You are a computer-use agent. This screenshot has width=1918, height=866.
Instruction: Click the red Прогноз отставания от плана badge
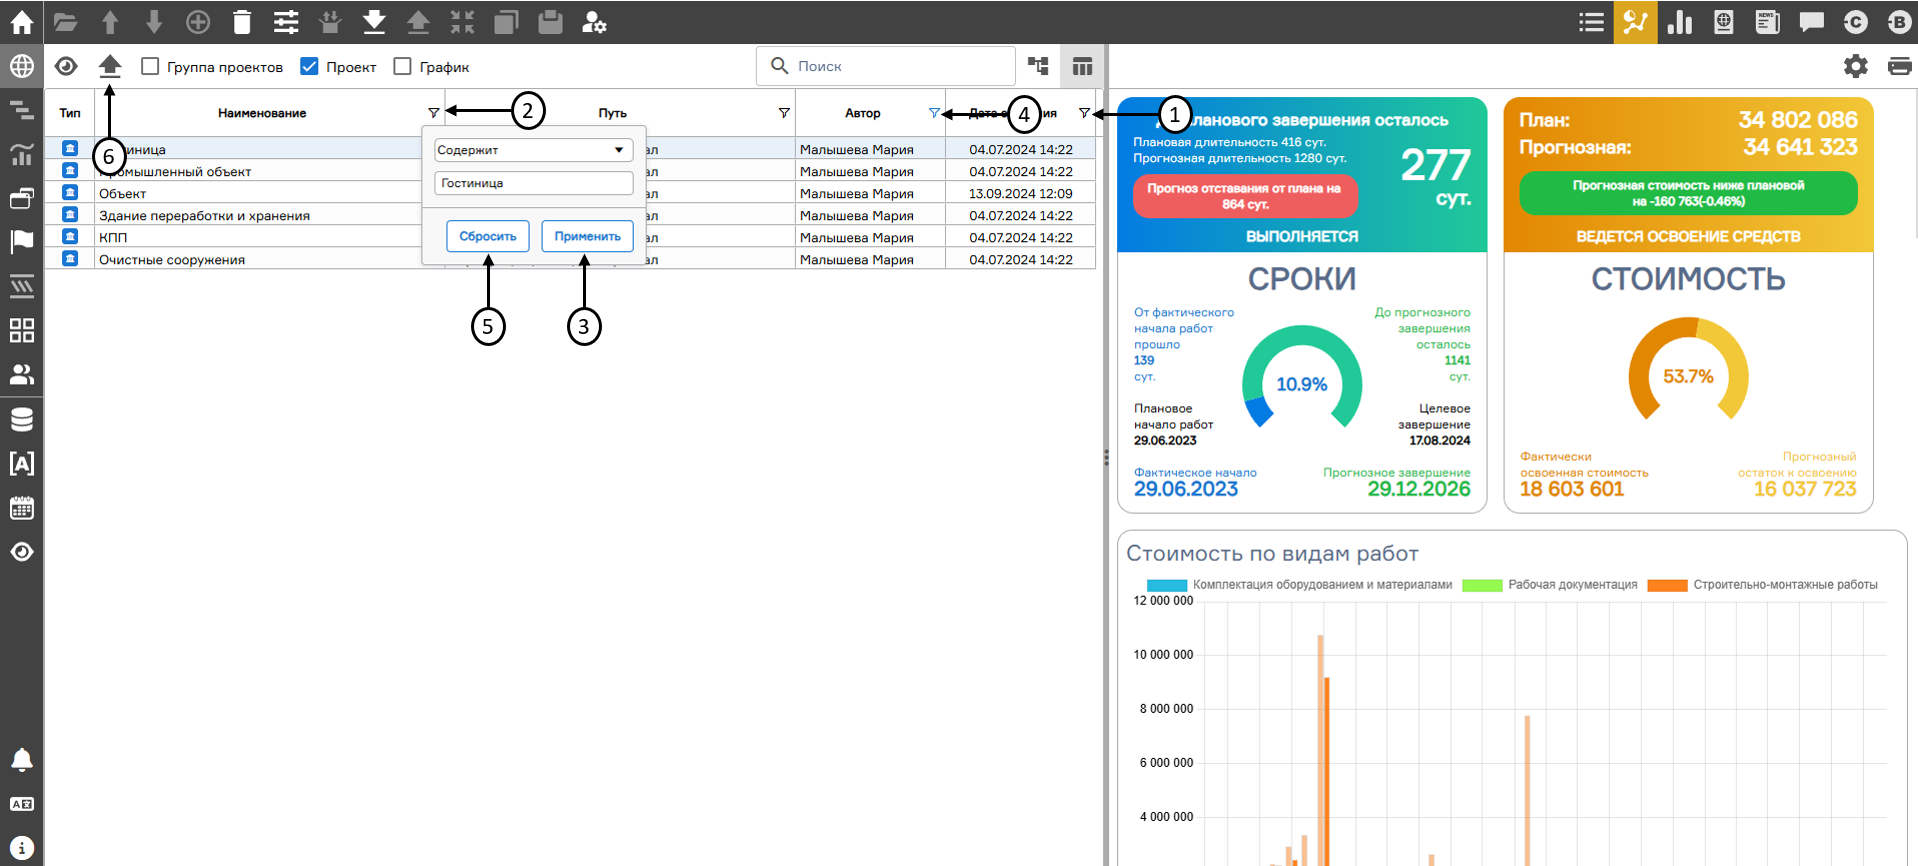(x=1245, y=196)
